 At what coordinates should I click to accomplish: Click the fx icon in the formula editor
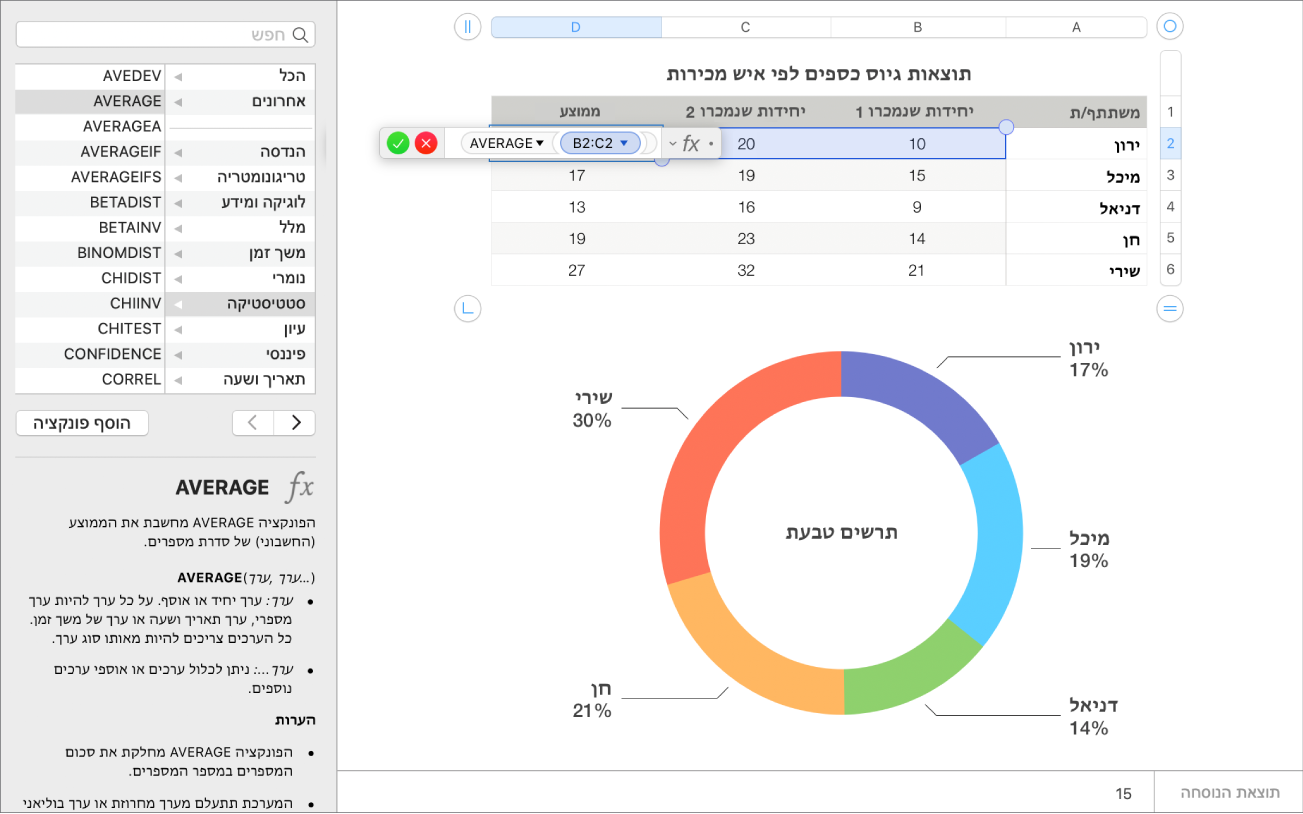691,143
